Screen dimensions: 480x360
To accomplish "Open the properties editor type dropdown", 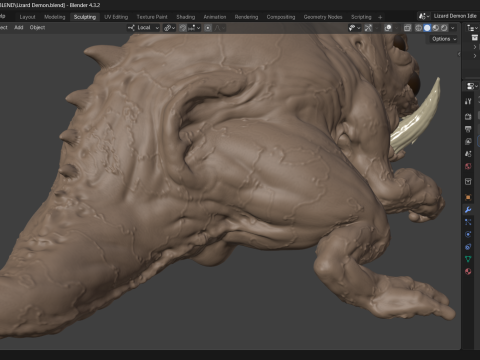I will tap(472, 86).
